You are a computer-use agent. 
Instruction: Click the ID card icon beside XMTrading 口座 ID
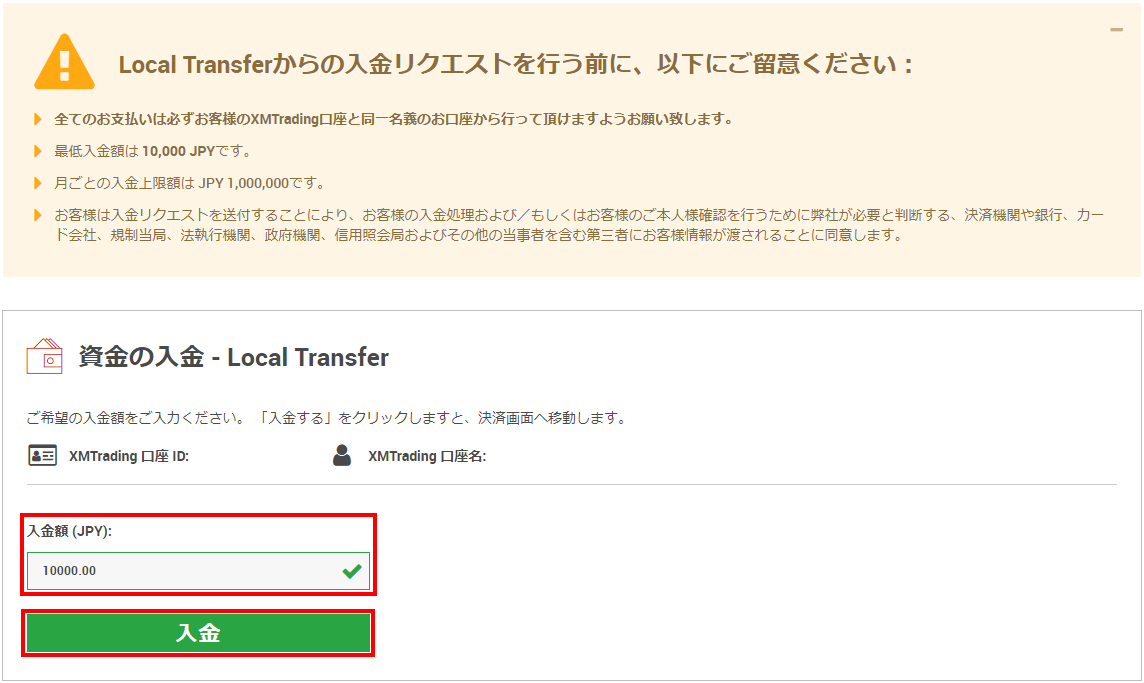point(42,455)
